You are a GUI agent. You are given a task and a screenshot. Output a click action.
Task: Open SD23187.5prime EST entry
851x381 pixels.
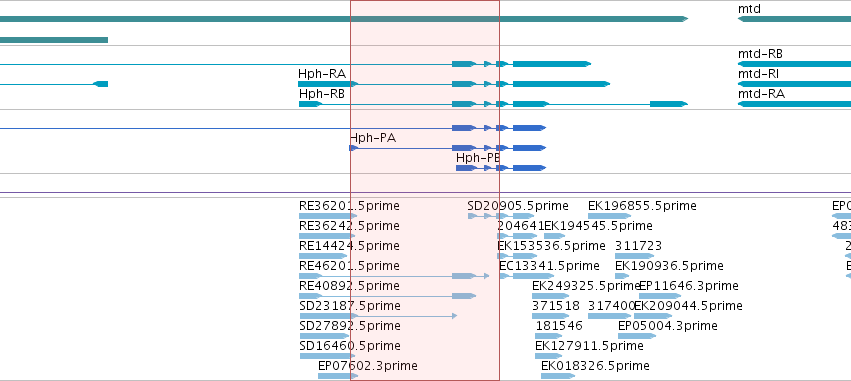coord(350,306)
